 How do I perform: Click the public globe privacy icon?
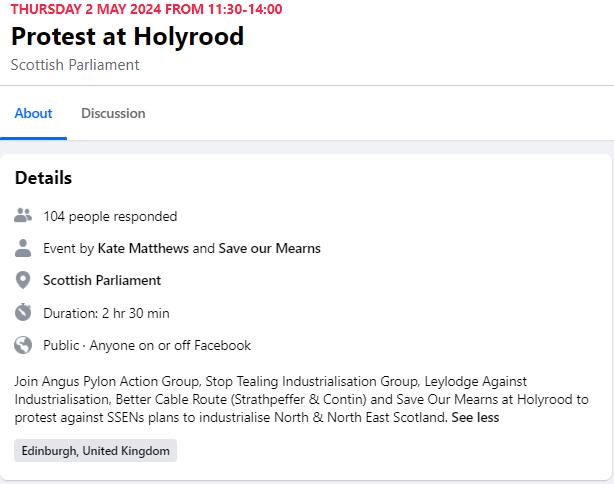23,345
